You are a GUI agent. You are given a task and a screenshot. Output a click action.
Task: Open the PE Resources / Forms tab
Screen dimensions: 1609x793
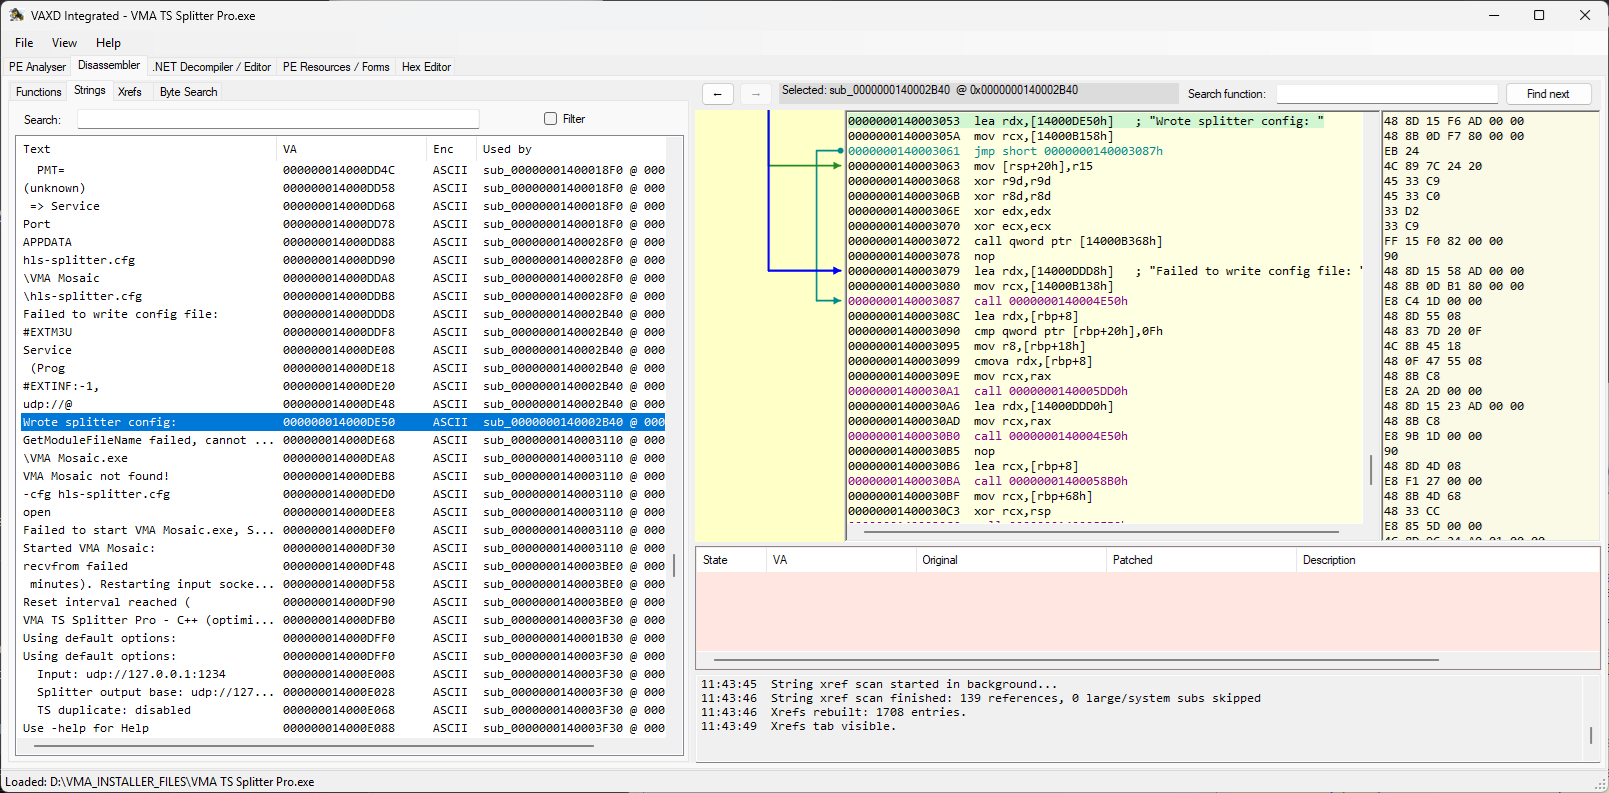point(336,67)
